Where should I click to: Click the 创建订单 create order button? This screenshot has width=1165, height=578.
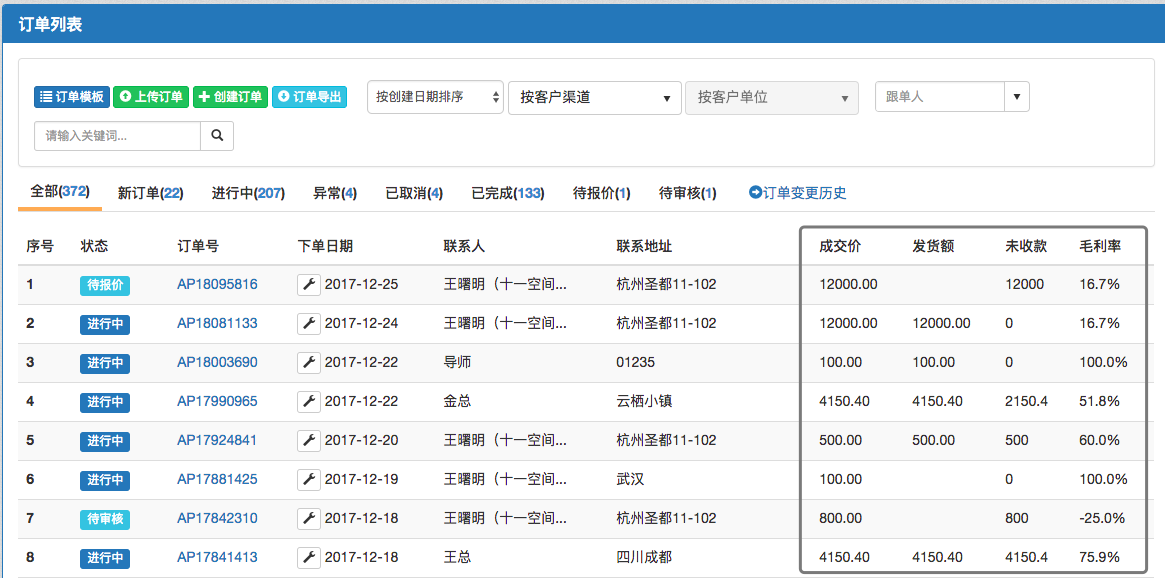click(x=230, y=97)
